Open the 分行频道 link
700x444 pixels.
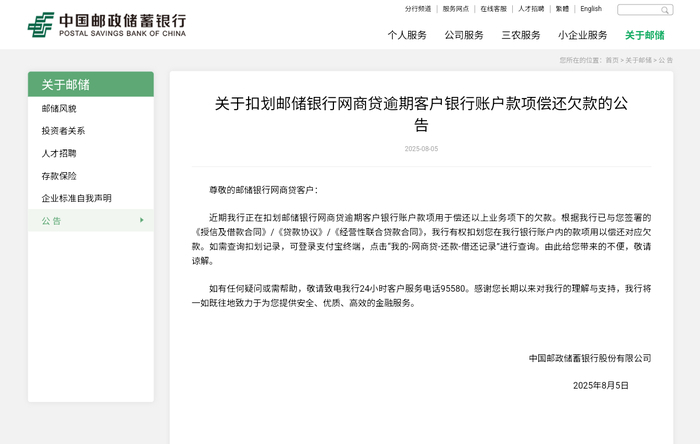pyautogui.click(x=418, y=9)
